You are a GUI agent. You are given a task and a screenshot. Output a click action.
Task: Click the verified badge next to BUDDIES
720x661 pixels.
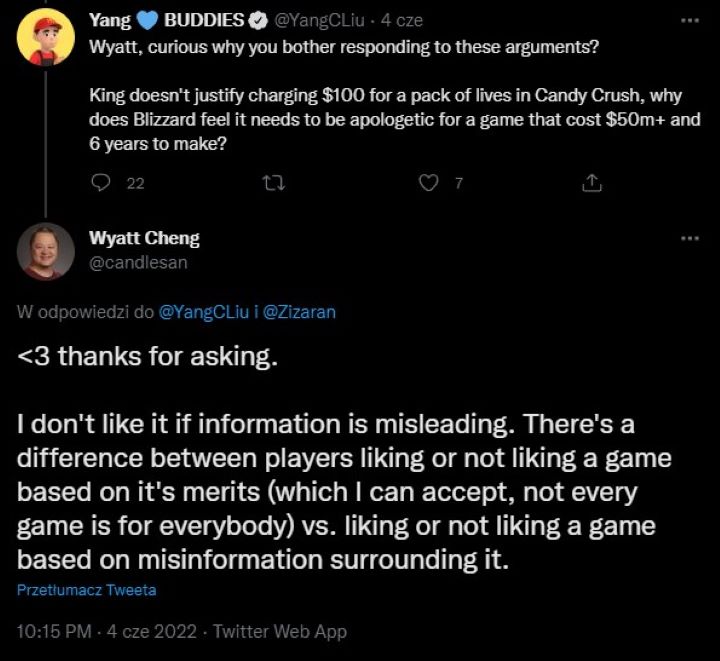(x=256, y=20)
